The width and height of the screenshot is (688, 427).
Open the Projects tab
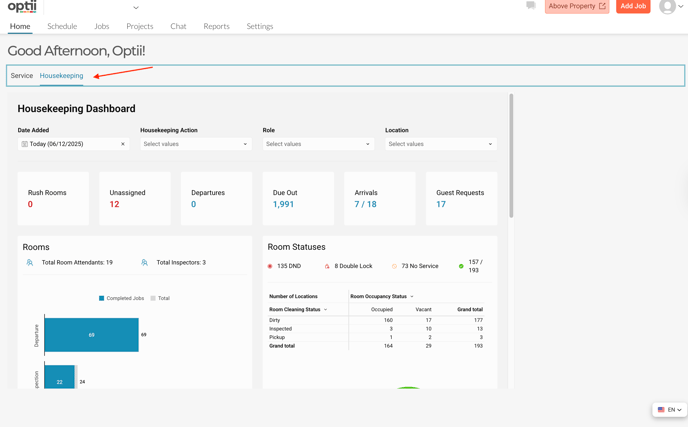tap(140, 26)
